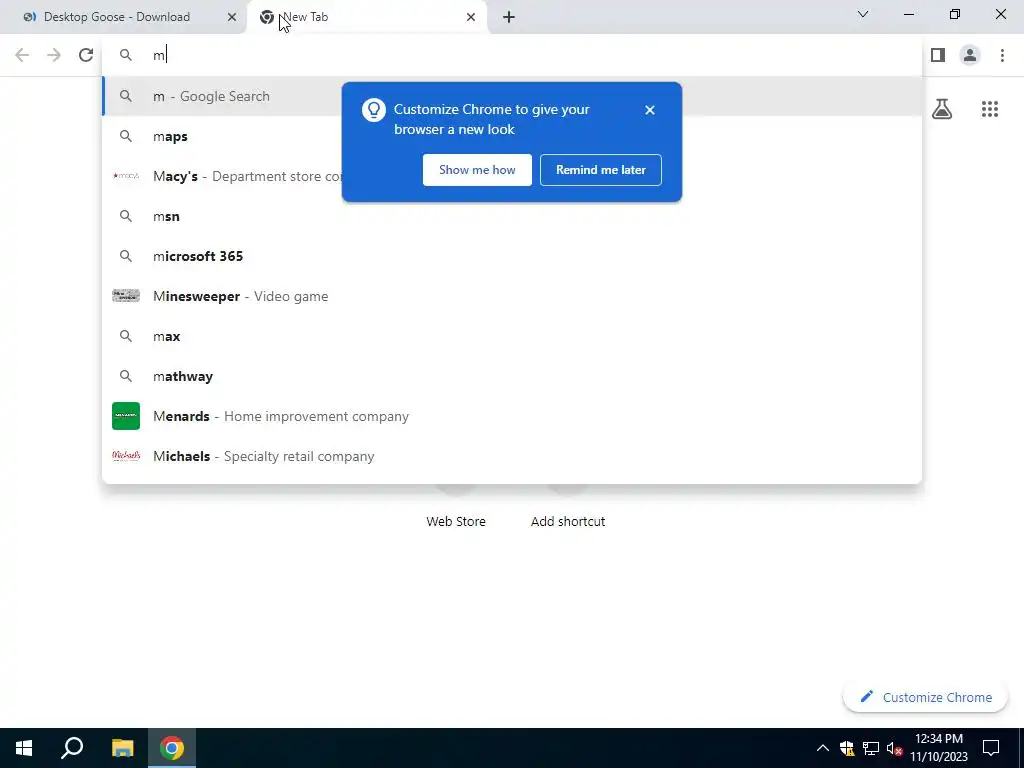This screenshot has width=1024, height=768.
Task: Go back using the back arrow
Action: [x=22, y=55]
